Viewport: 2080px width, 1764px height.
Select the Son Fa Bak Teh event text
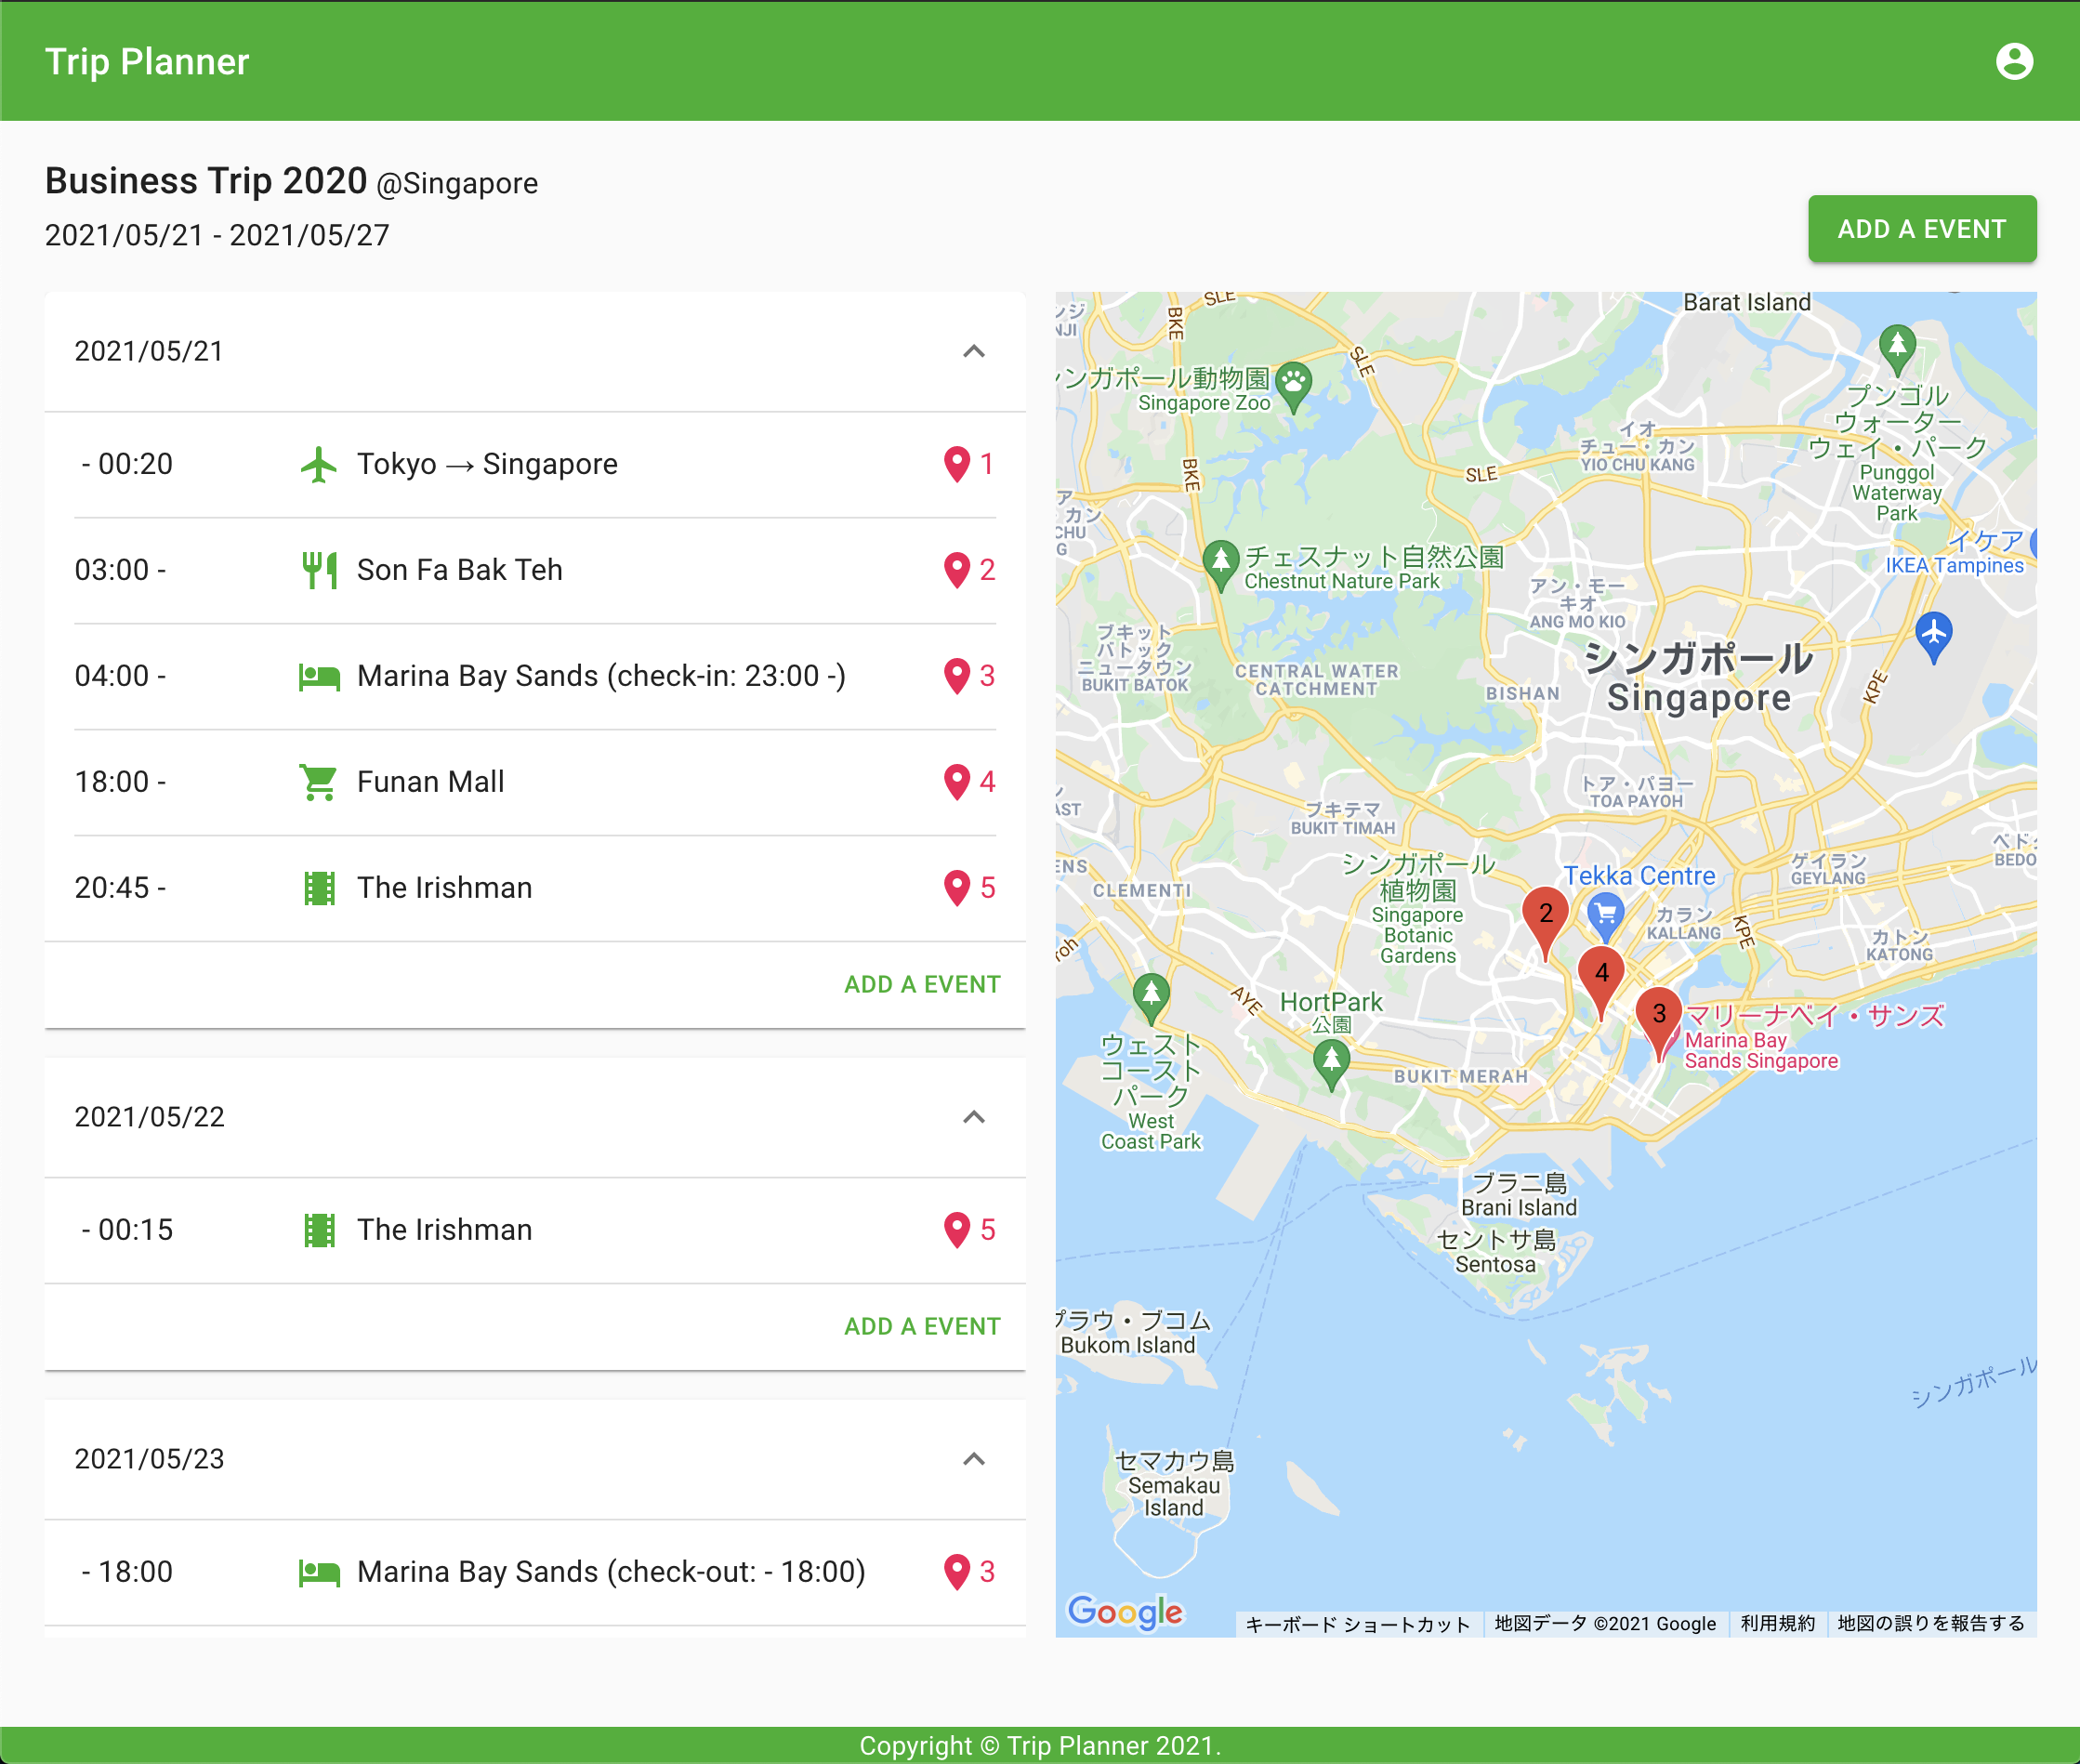point(460,570)
